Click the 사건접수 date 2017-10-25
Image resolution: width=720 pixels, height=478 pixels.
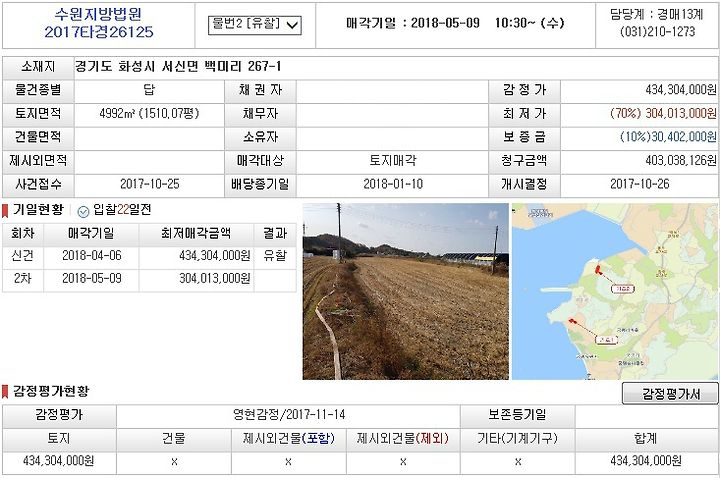click(150, 184)
